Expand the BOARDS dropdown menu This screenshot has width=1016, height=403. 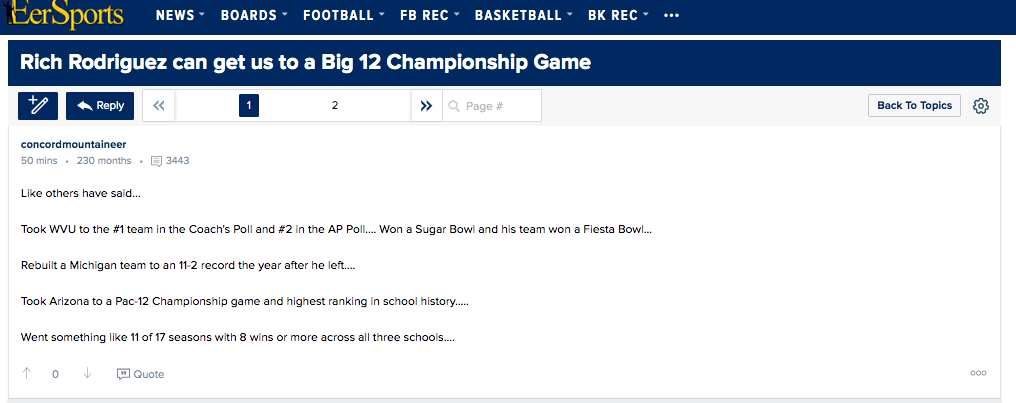[x=253, y=16]
